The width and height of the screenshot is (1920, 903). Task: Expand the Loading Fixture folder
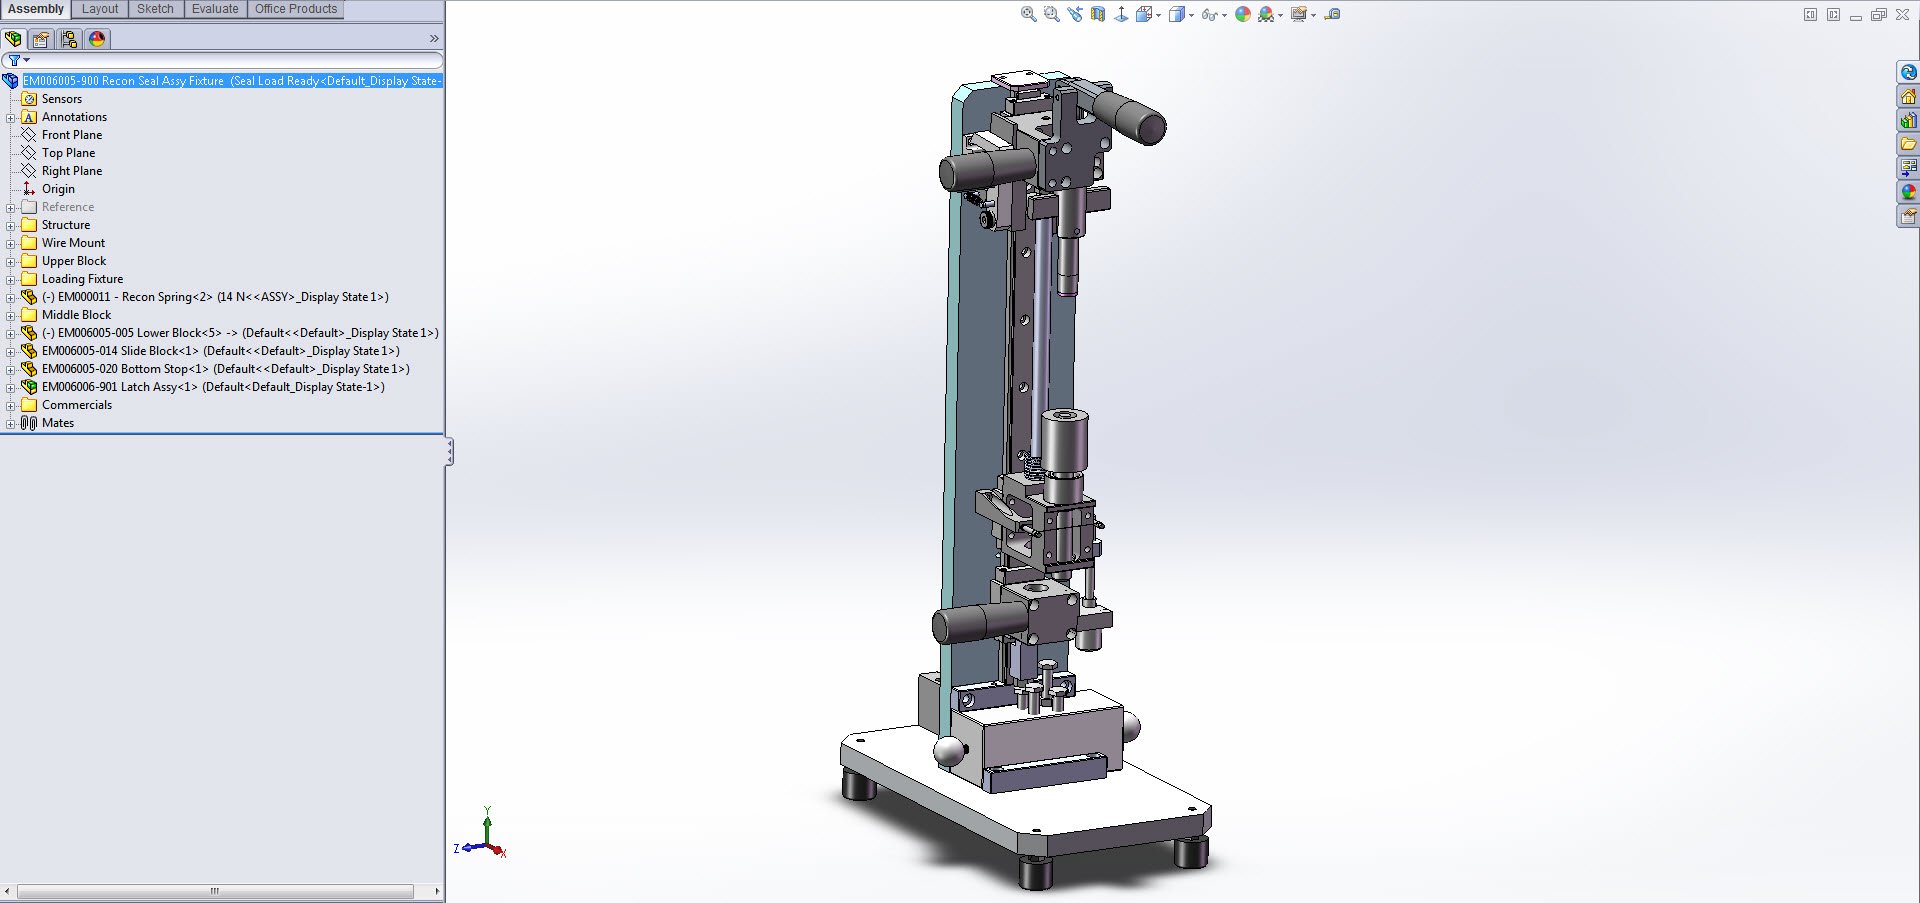pyautogui.click(x=10, y=279)
